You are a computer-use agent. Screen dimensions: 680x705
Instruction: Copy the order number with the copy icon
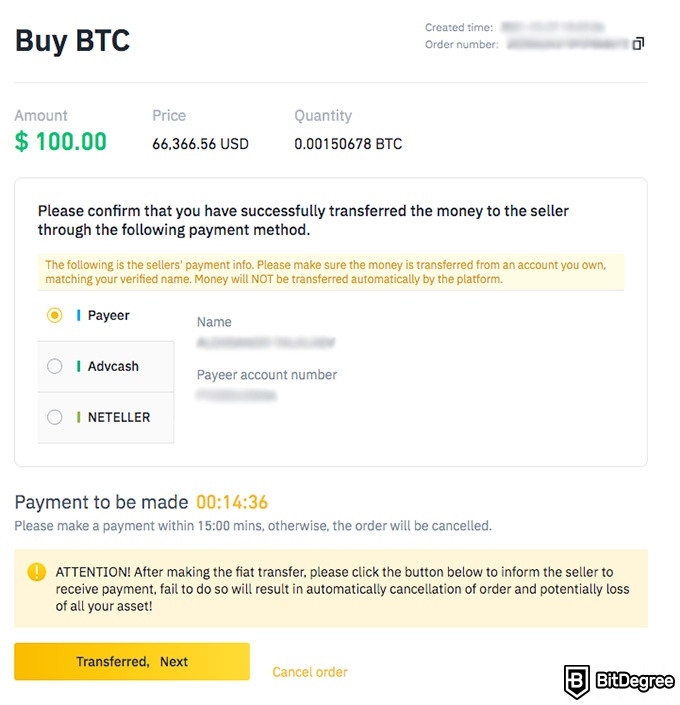point(638,44)
